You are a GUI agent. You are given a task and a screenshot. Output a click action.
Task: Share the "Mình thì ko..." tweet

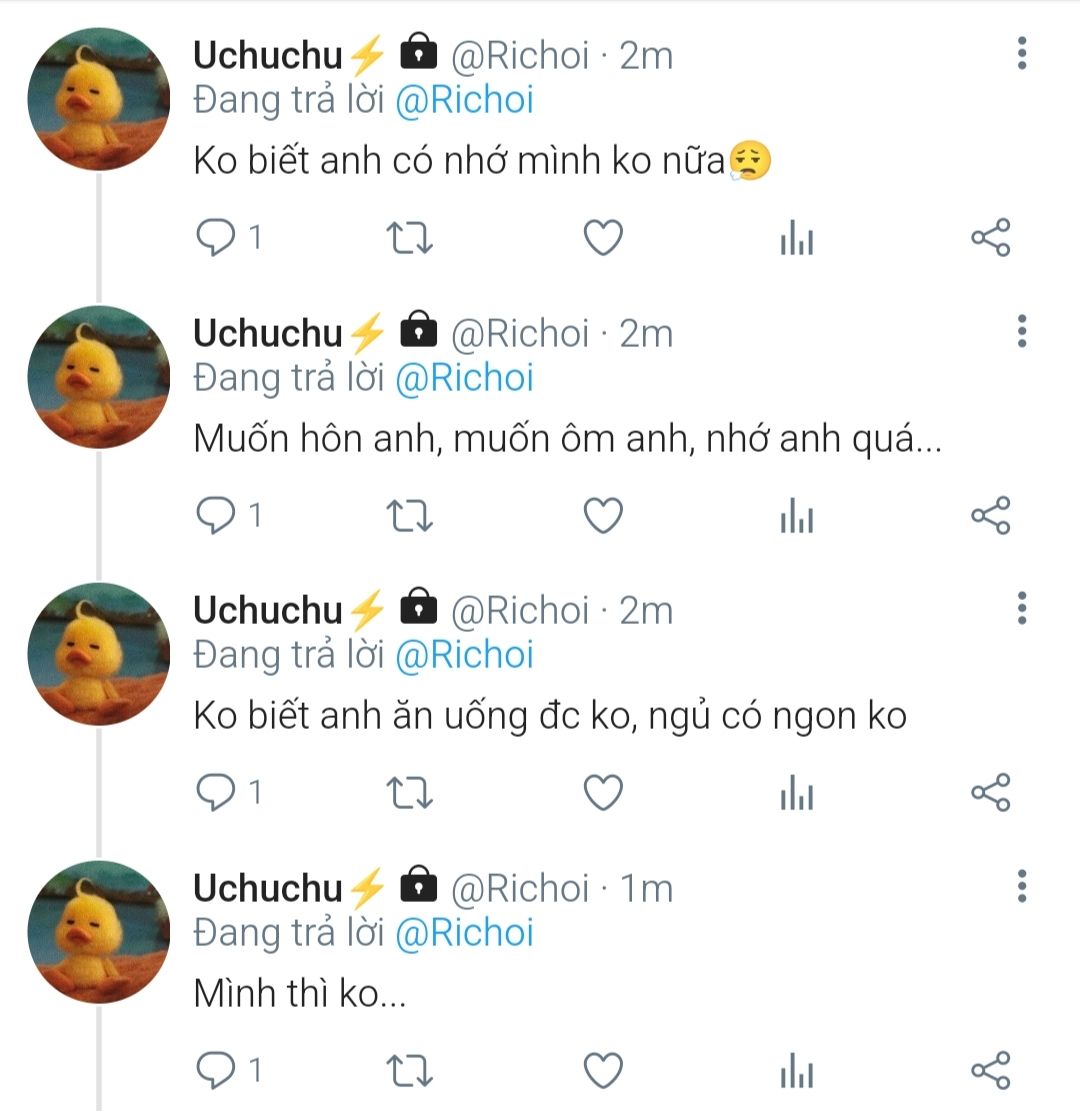(991, 1071)
